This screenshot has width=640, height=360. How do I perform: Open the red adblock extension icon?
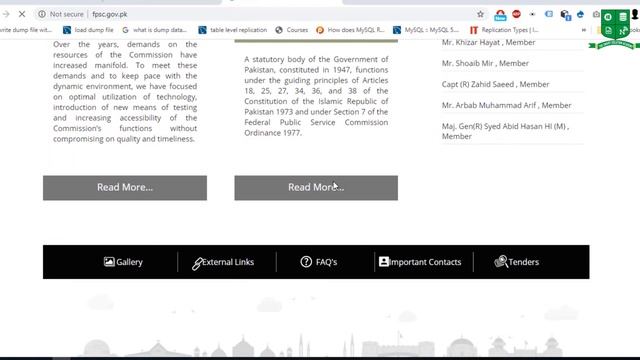[516, 14]
